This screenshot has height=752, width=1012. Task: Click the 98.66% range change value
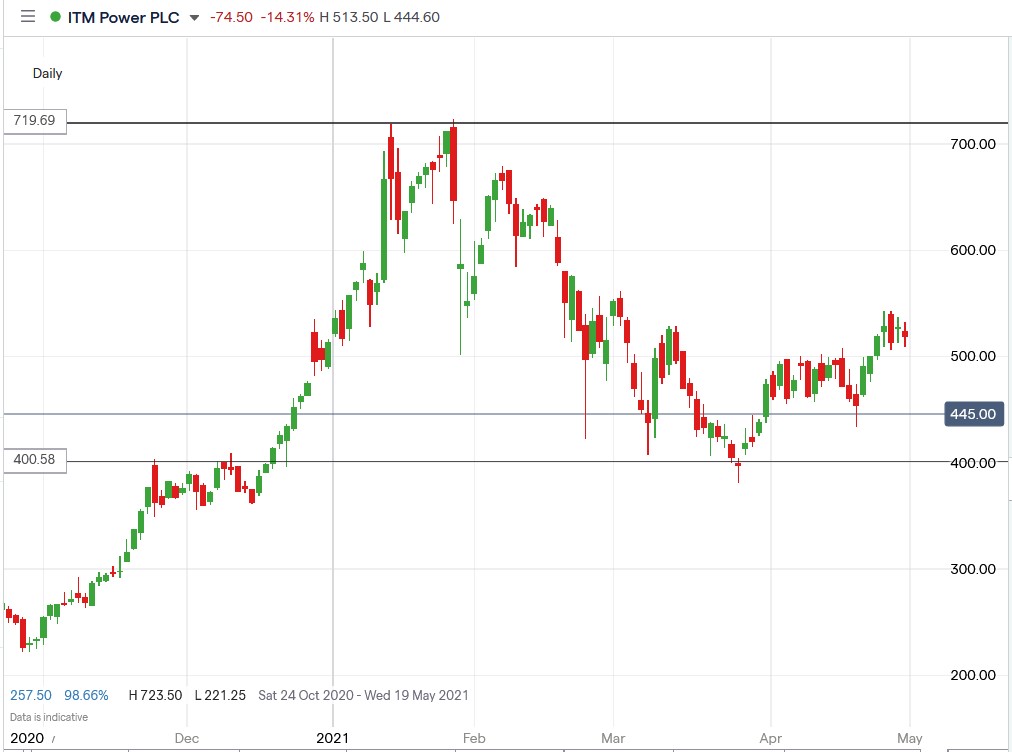86,694
